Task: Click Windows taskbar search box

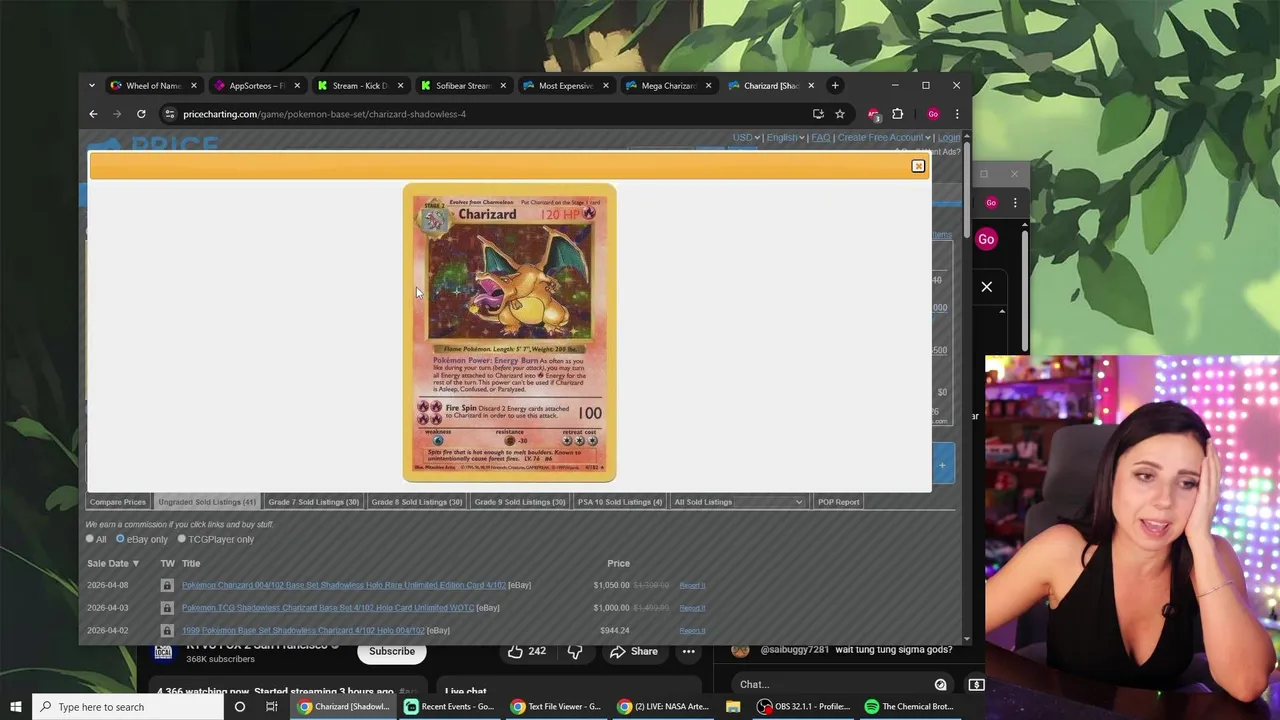Action: pyautogui.click(x=128, y=707)
